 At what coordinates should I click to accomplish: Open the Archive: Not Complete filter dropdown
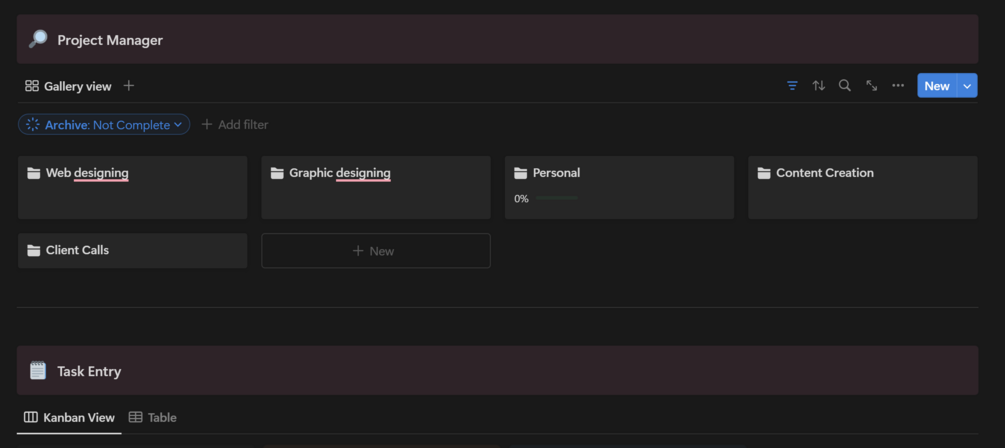point(104,124)
